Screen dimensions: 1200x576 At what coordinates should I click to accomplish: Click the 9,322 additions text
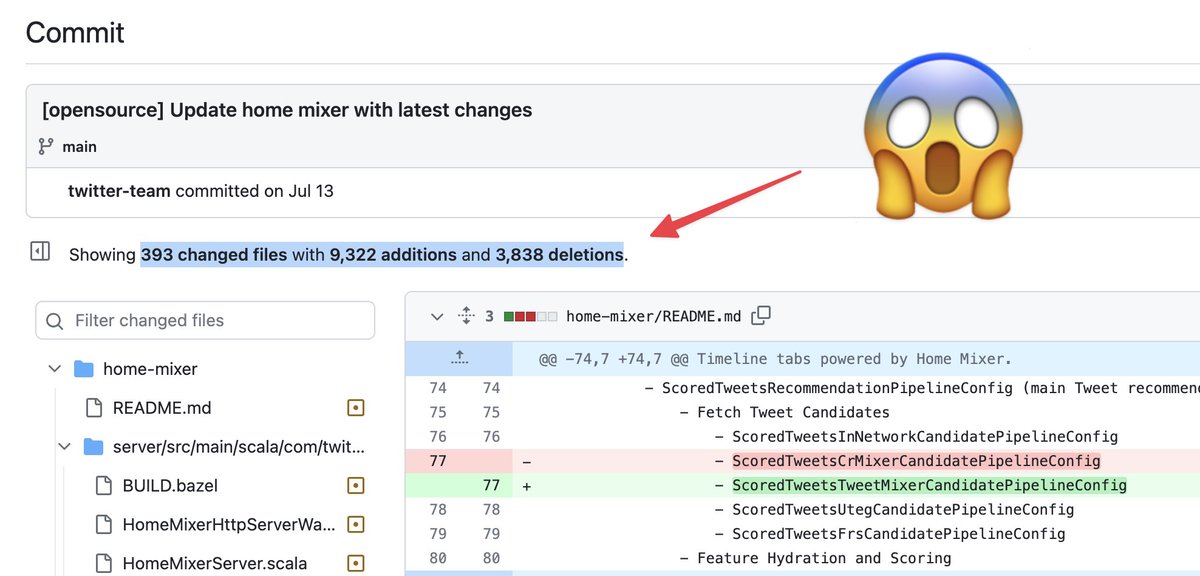[x=393, y=255]
